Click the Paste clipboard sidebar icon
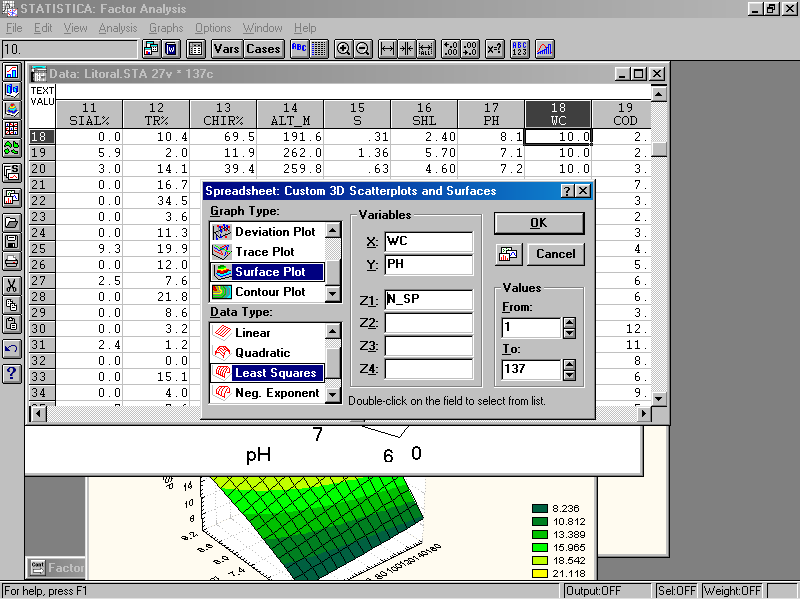This screenshot has height=600, width=800. [12, 324]
